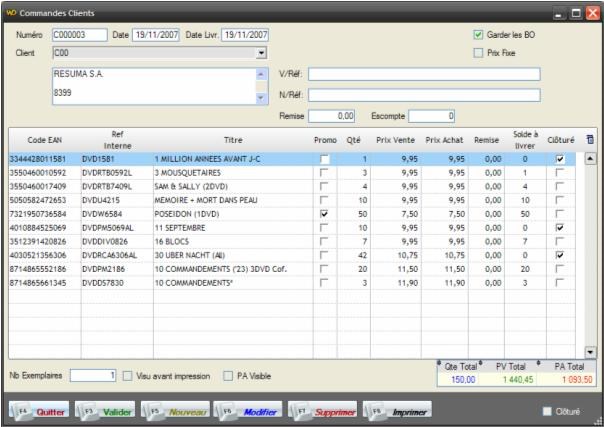Click reference DVDW6584
Screen dimensions: 604x427
point(102,214)
